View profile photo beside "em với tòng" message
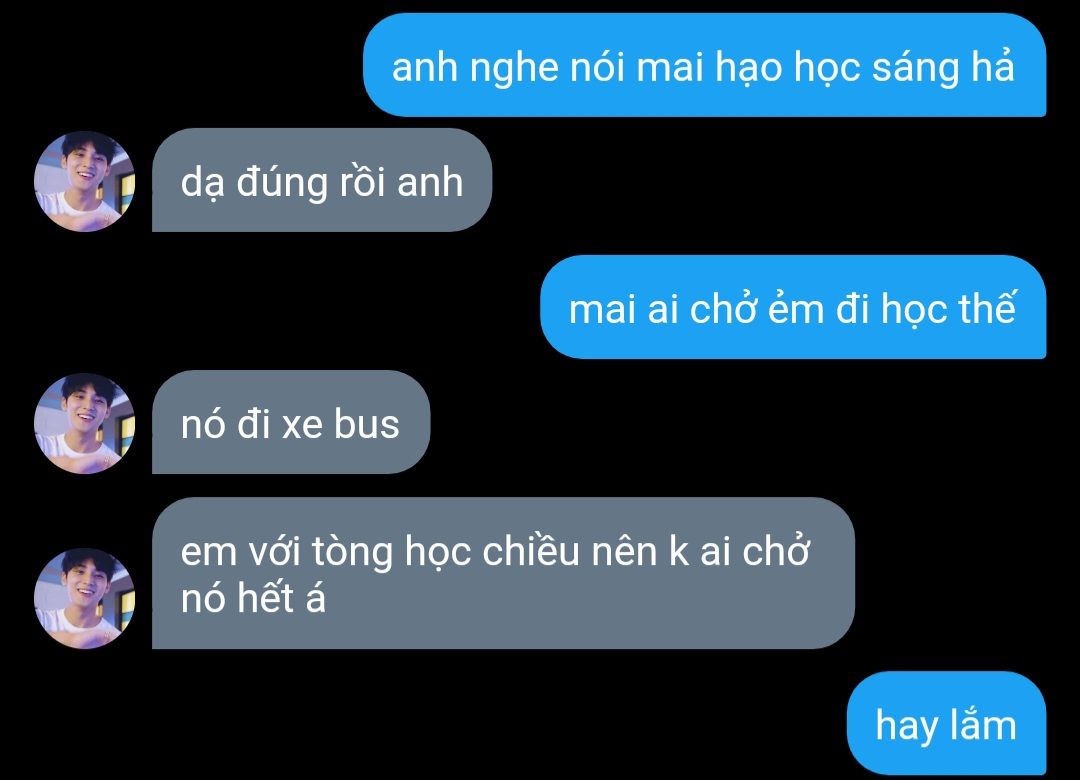This screenshot has height=780, width=1080. click(85, 598)
